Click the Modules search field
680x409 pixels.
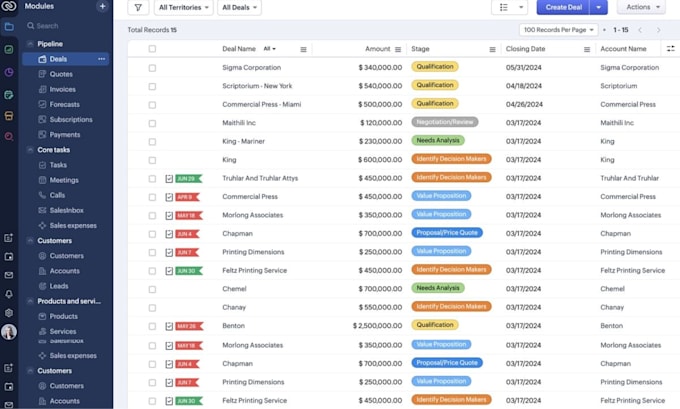(65, 26)
